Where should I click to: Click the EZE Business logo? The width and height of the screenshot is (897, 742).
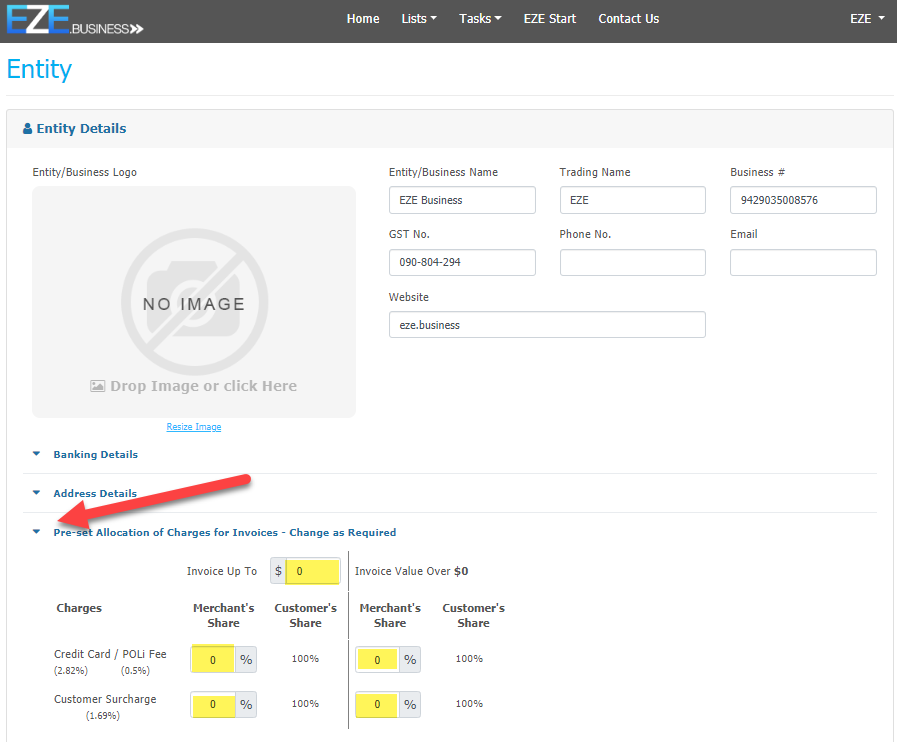(x=75, y=20)
